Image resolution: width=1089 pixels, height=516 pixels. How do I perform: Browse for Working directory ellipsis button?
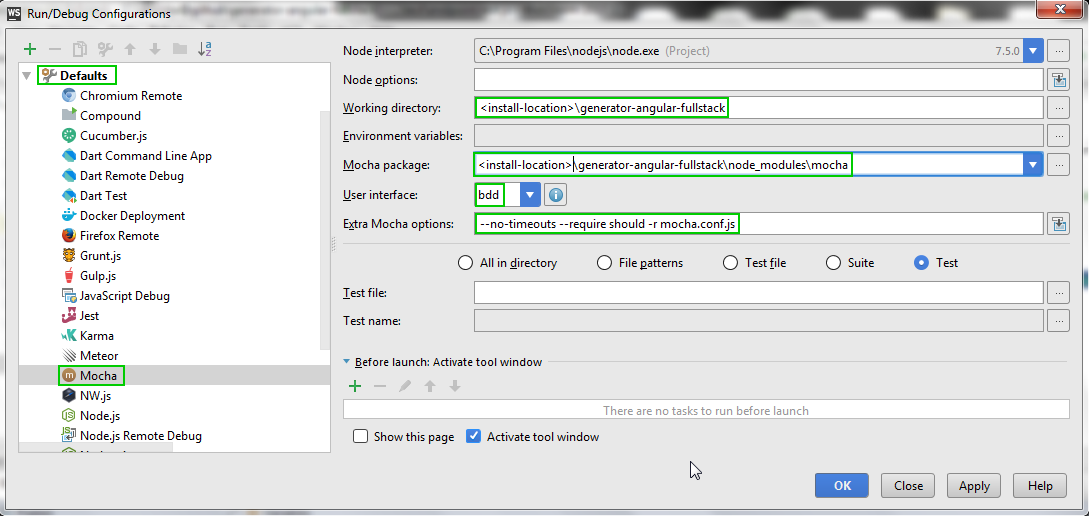1058,108
